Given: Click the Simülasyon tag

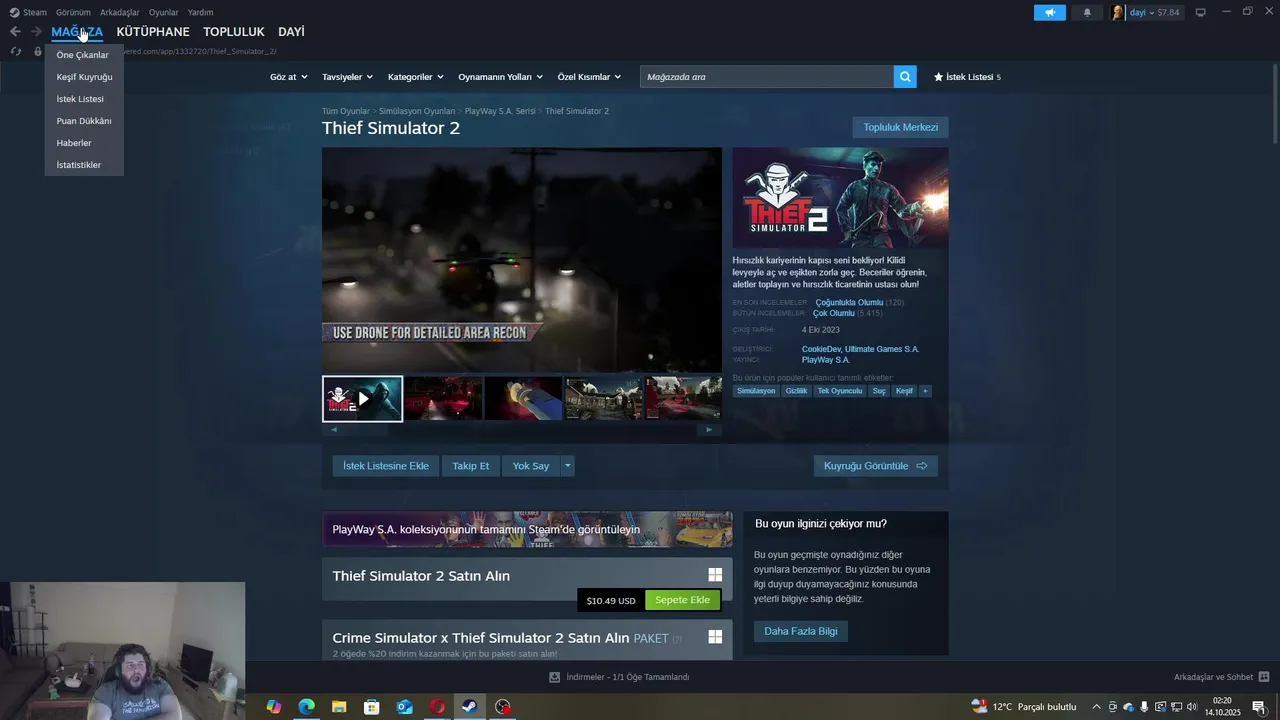Looking at the screenshot, I should [x=756, y=391].
